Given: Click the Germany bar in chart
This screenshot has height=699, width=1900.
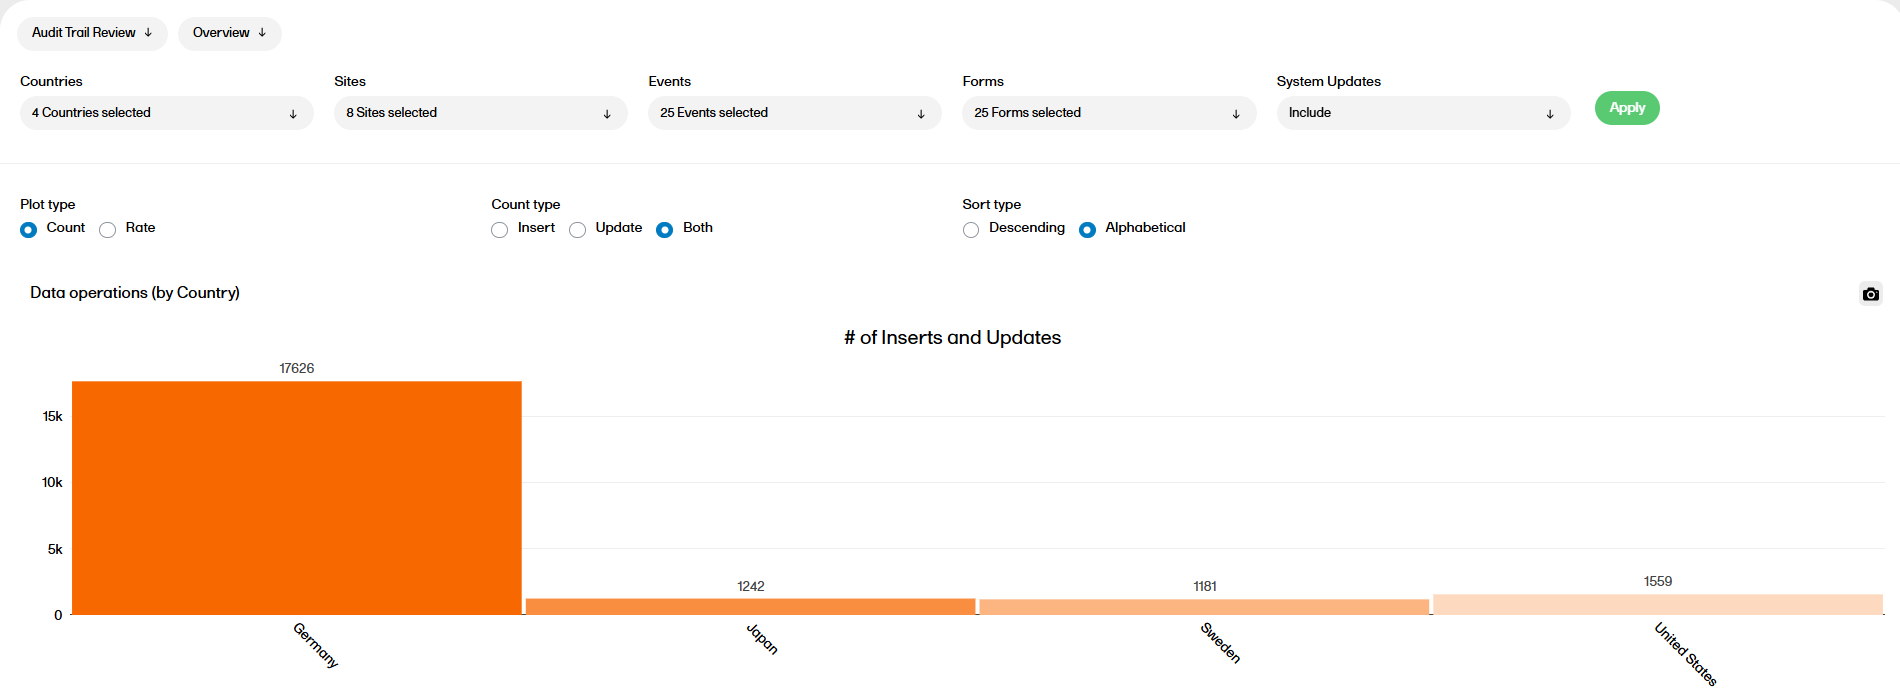Looking at the screenshot, I should coord(297,498).
